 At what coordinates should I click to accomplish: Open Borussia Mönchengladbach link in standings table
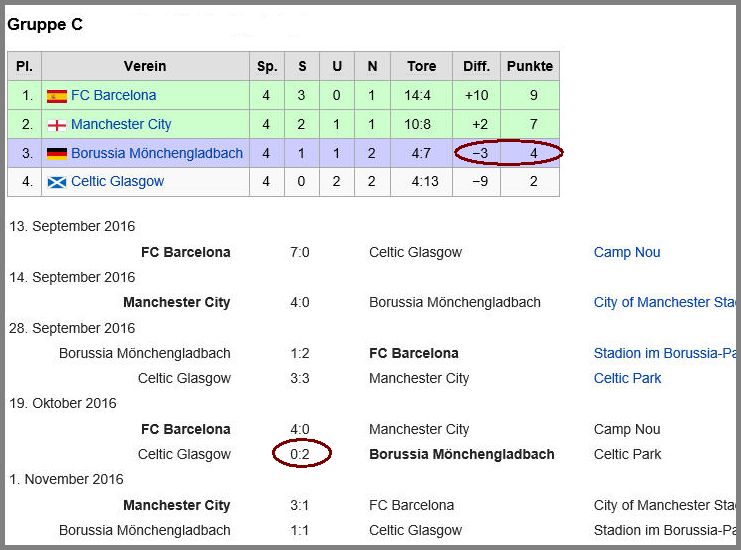157,153
